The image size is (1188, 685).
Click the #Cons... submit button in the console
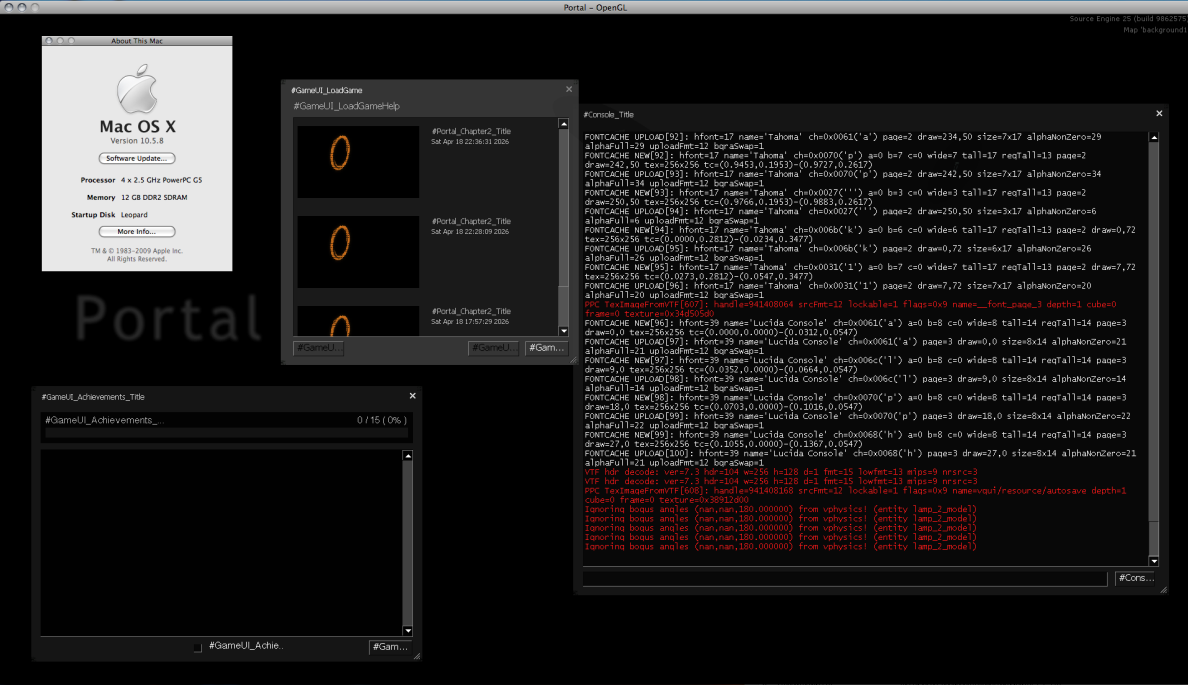coord(1136,578)
